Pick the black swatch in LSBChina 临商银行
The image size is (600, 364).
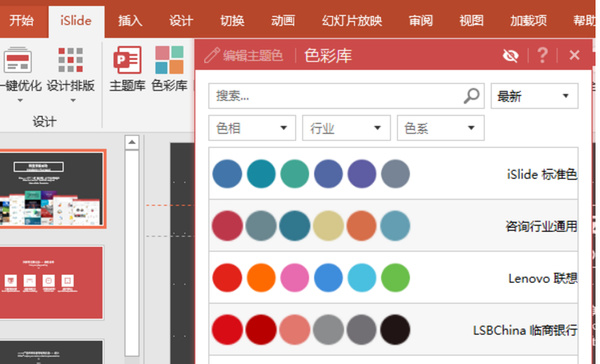(x=395, y=330)
